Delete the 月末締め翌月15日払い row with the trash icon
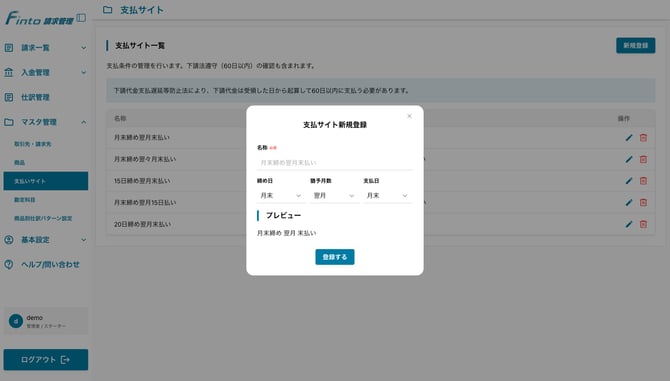The height and width of the screenshot is (381, 670). [x=643, y=202]
